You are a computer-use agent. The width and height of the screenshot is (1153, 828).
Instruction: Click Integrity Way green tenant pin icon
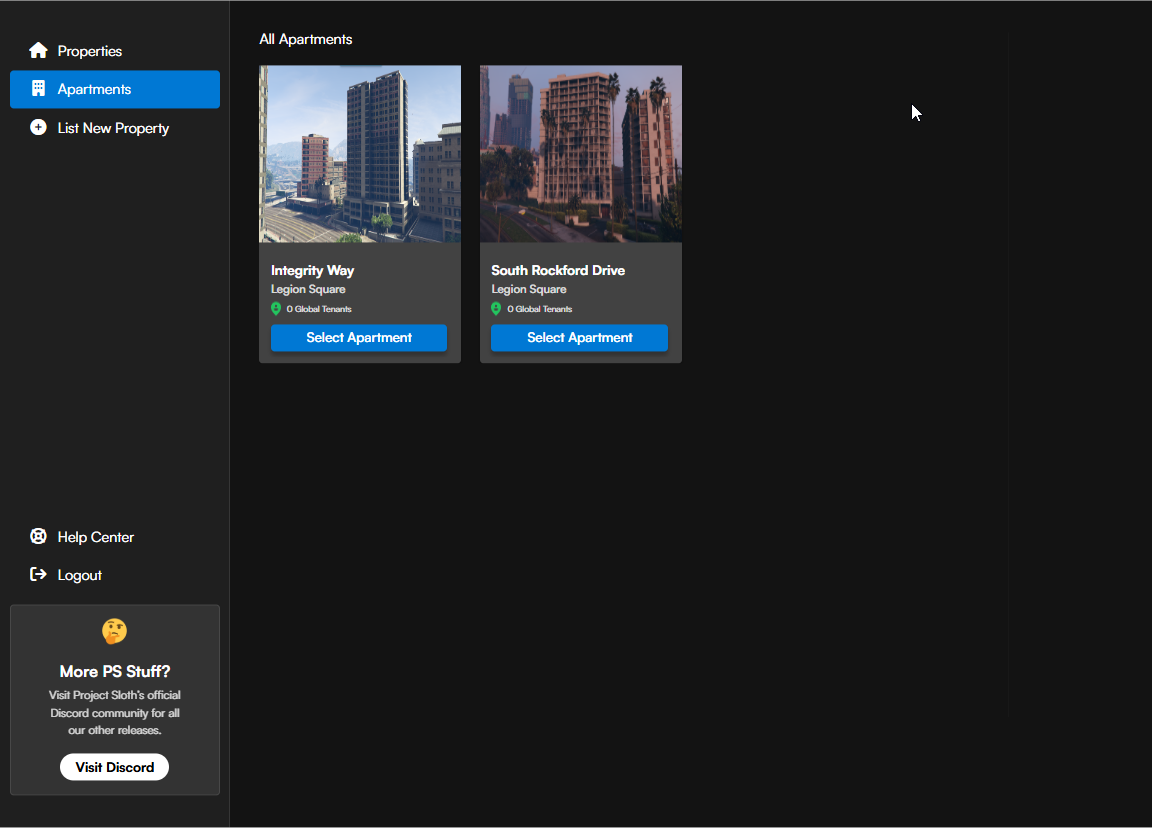[276, 308]
